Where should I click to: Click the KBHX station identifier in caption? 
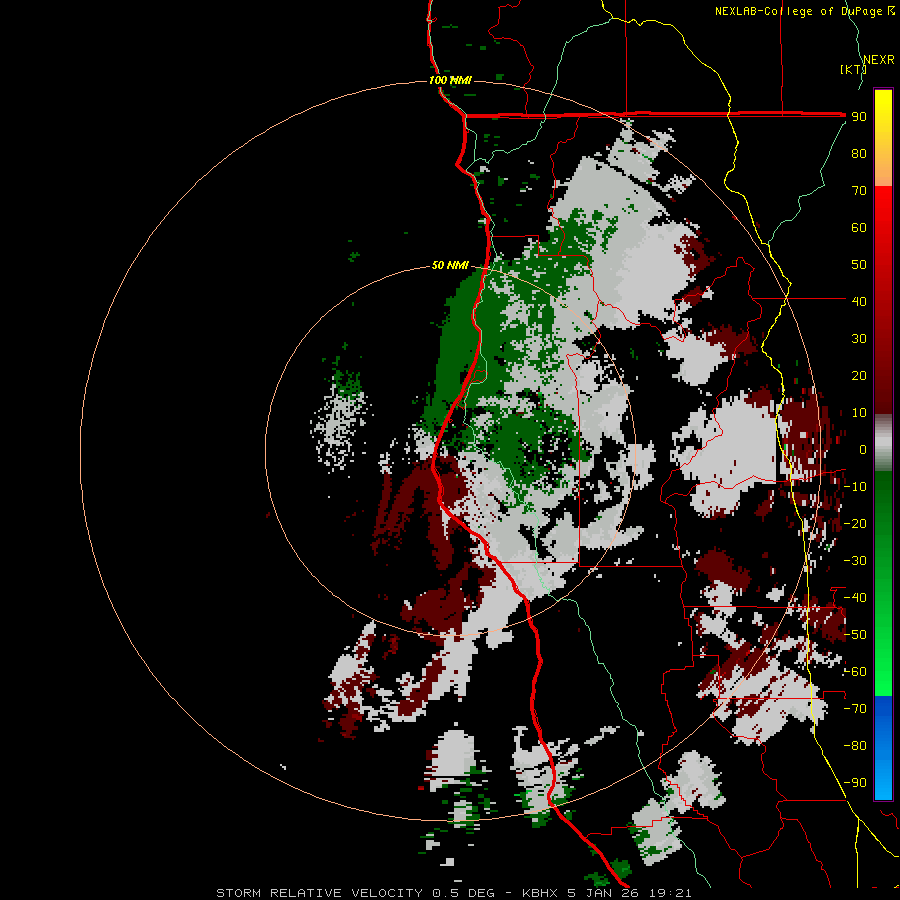(x=540, y=893)
